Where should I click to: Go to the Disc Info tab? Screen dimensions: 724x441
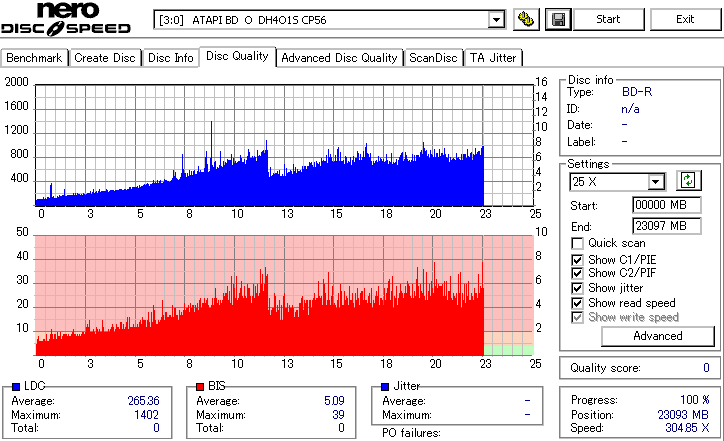[x=170, y=58]
